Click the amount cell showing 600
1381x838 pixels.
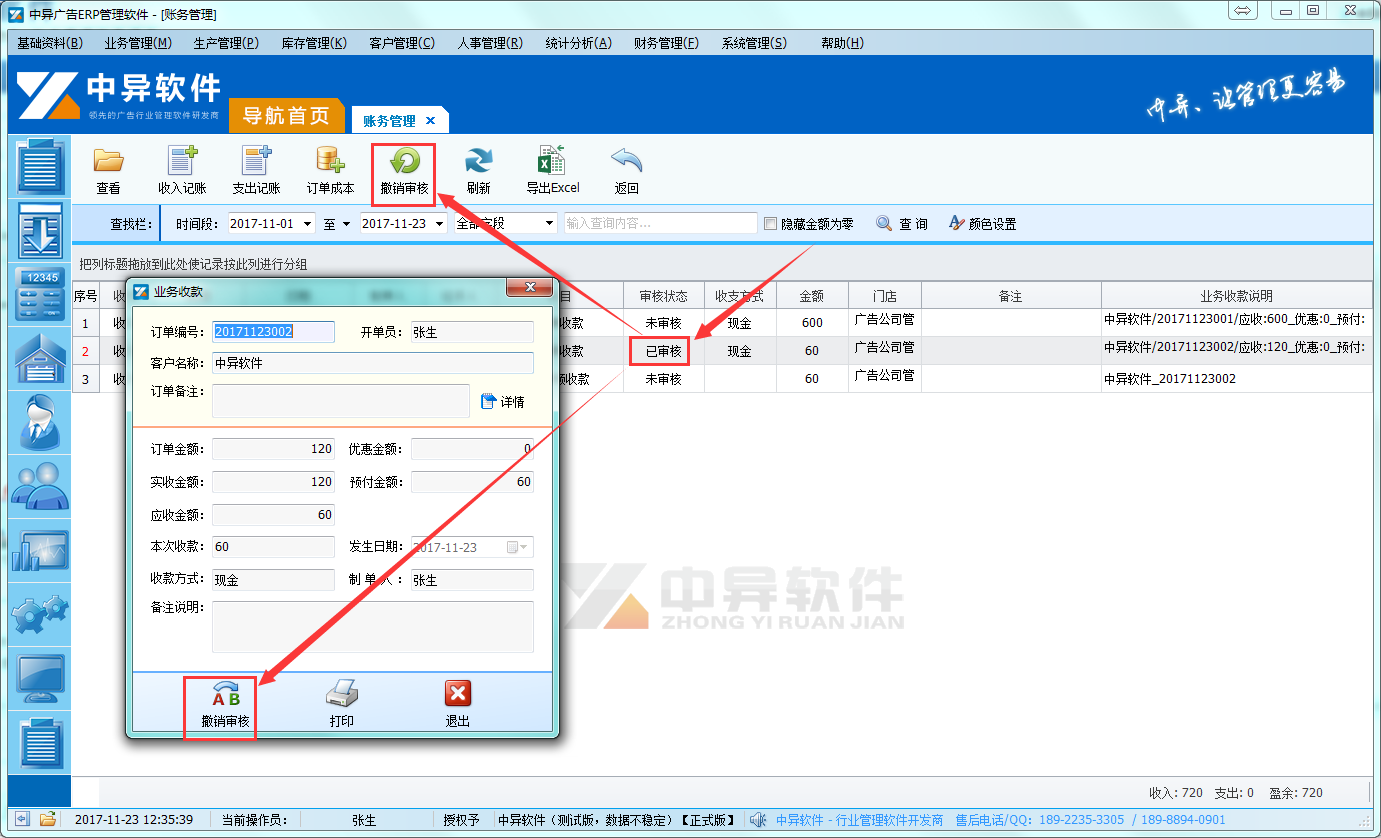point(811,323)
